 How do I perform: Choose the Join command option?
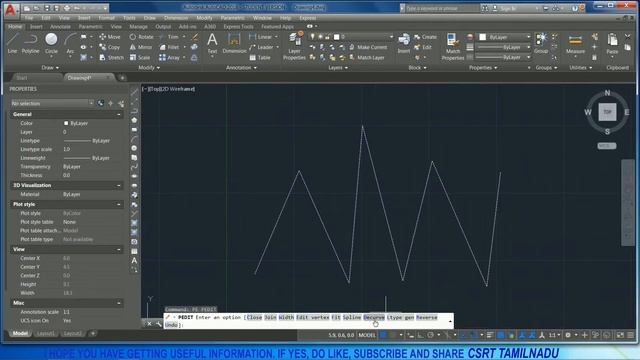[x=270, y=317]
